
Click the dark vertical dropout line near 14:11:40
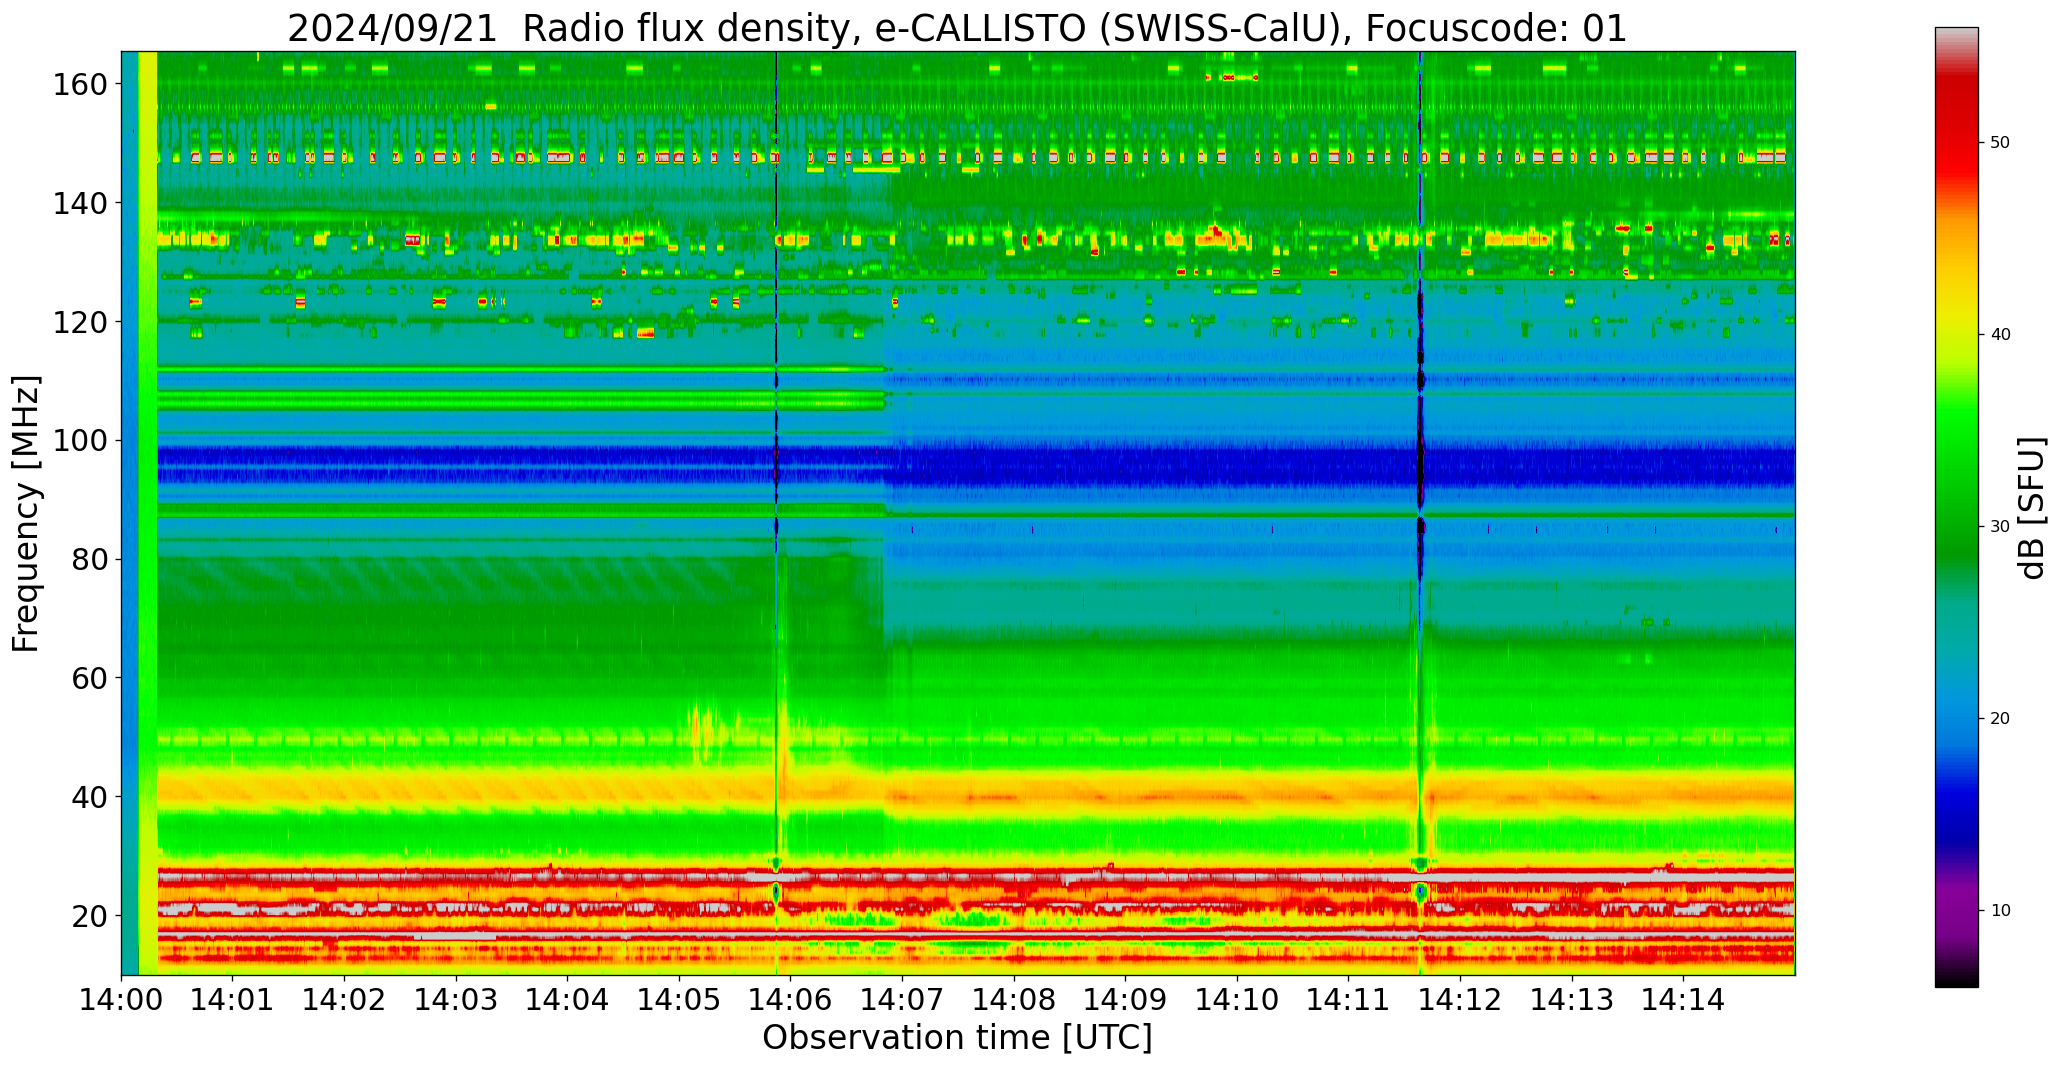[x=1420, y=400]
